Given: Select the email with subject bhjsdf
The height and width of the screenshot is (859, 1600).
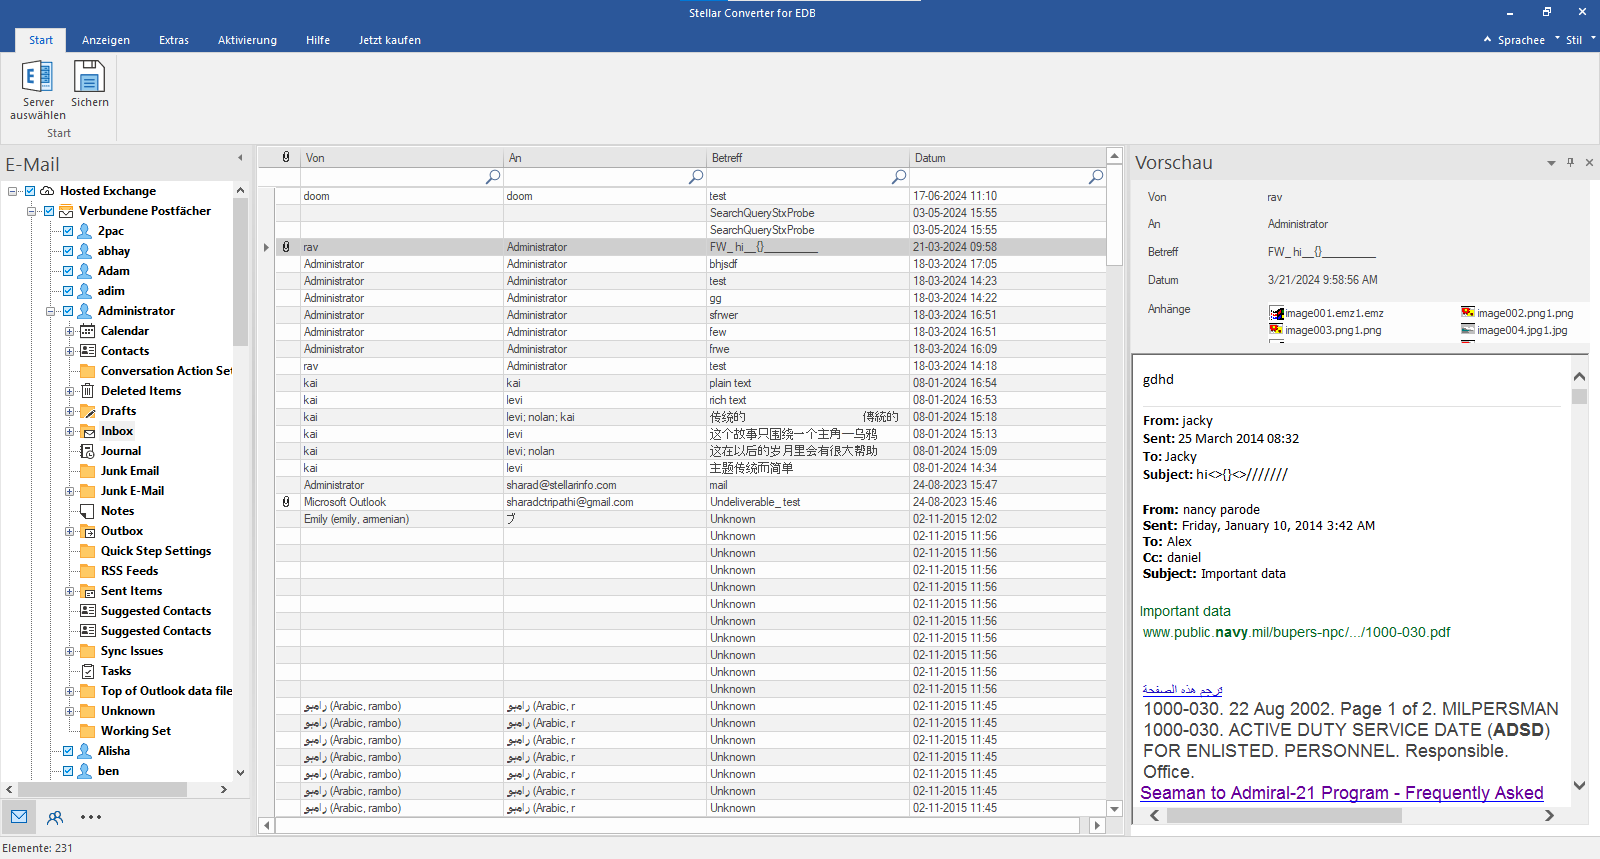Looking at the screenshot, I should [690, 264].
